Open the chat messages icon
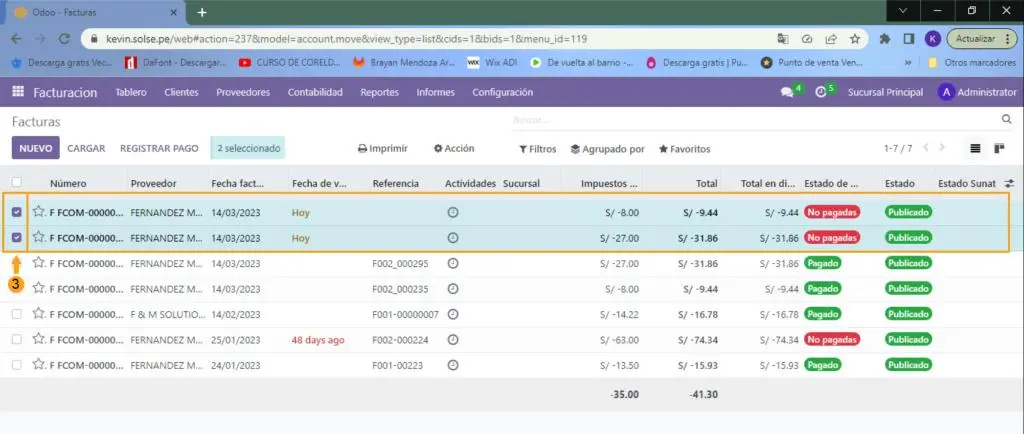This screenshot has height=434, width=1024. click(x=787, y=92)
